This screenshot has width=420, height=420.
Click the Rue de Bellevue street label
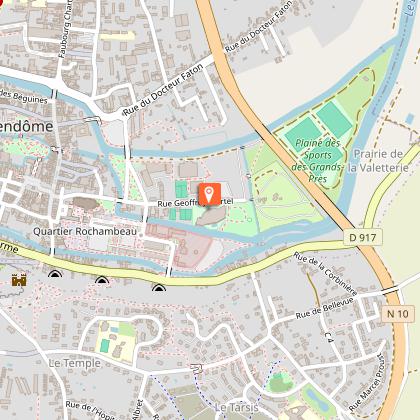(x=324, y=308)
